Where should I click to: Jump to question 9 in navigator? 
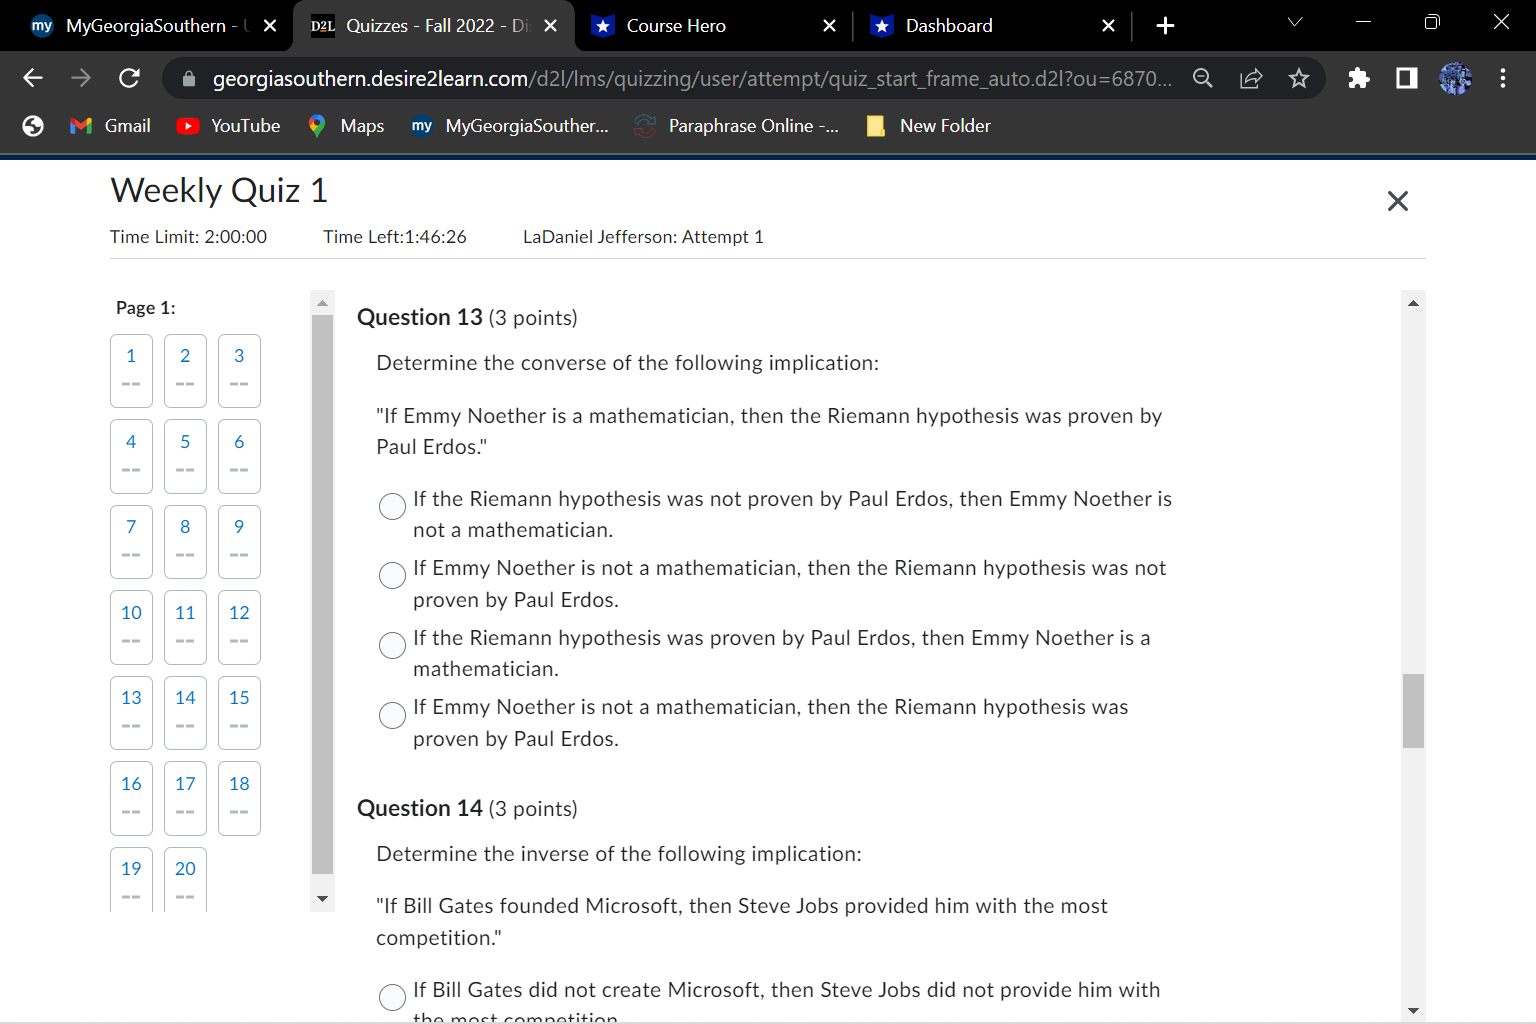tap(239, 542)
